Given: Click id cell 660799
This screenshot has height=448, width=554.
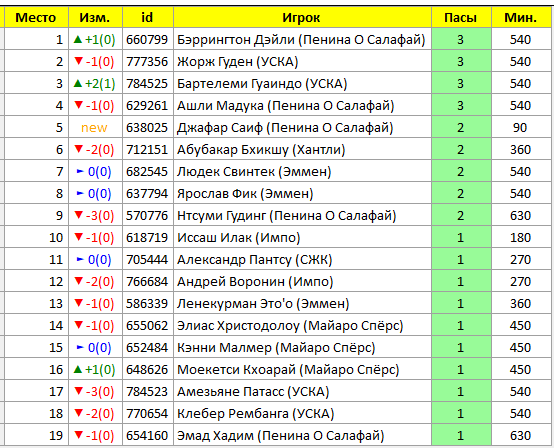Looking at the screenshot, I should (x=147, y=40).
